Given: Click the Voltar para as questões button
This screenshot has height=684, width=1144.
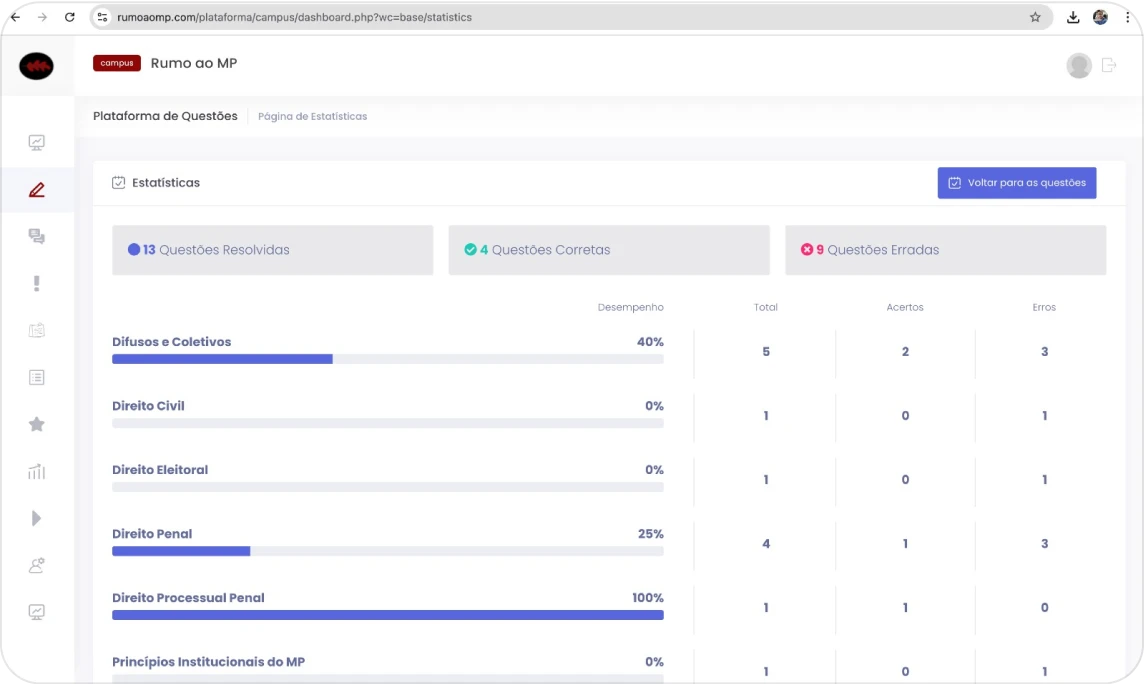Looking at the screenshot, I should [1016, 183].
